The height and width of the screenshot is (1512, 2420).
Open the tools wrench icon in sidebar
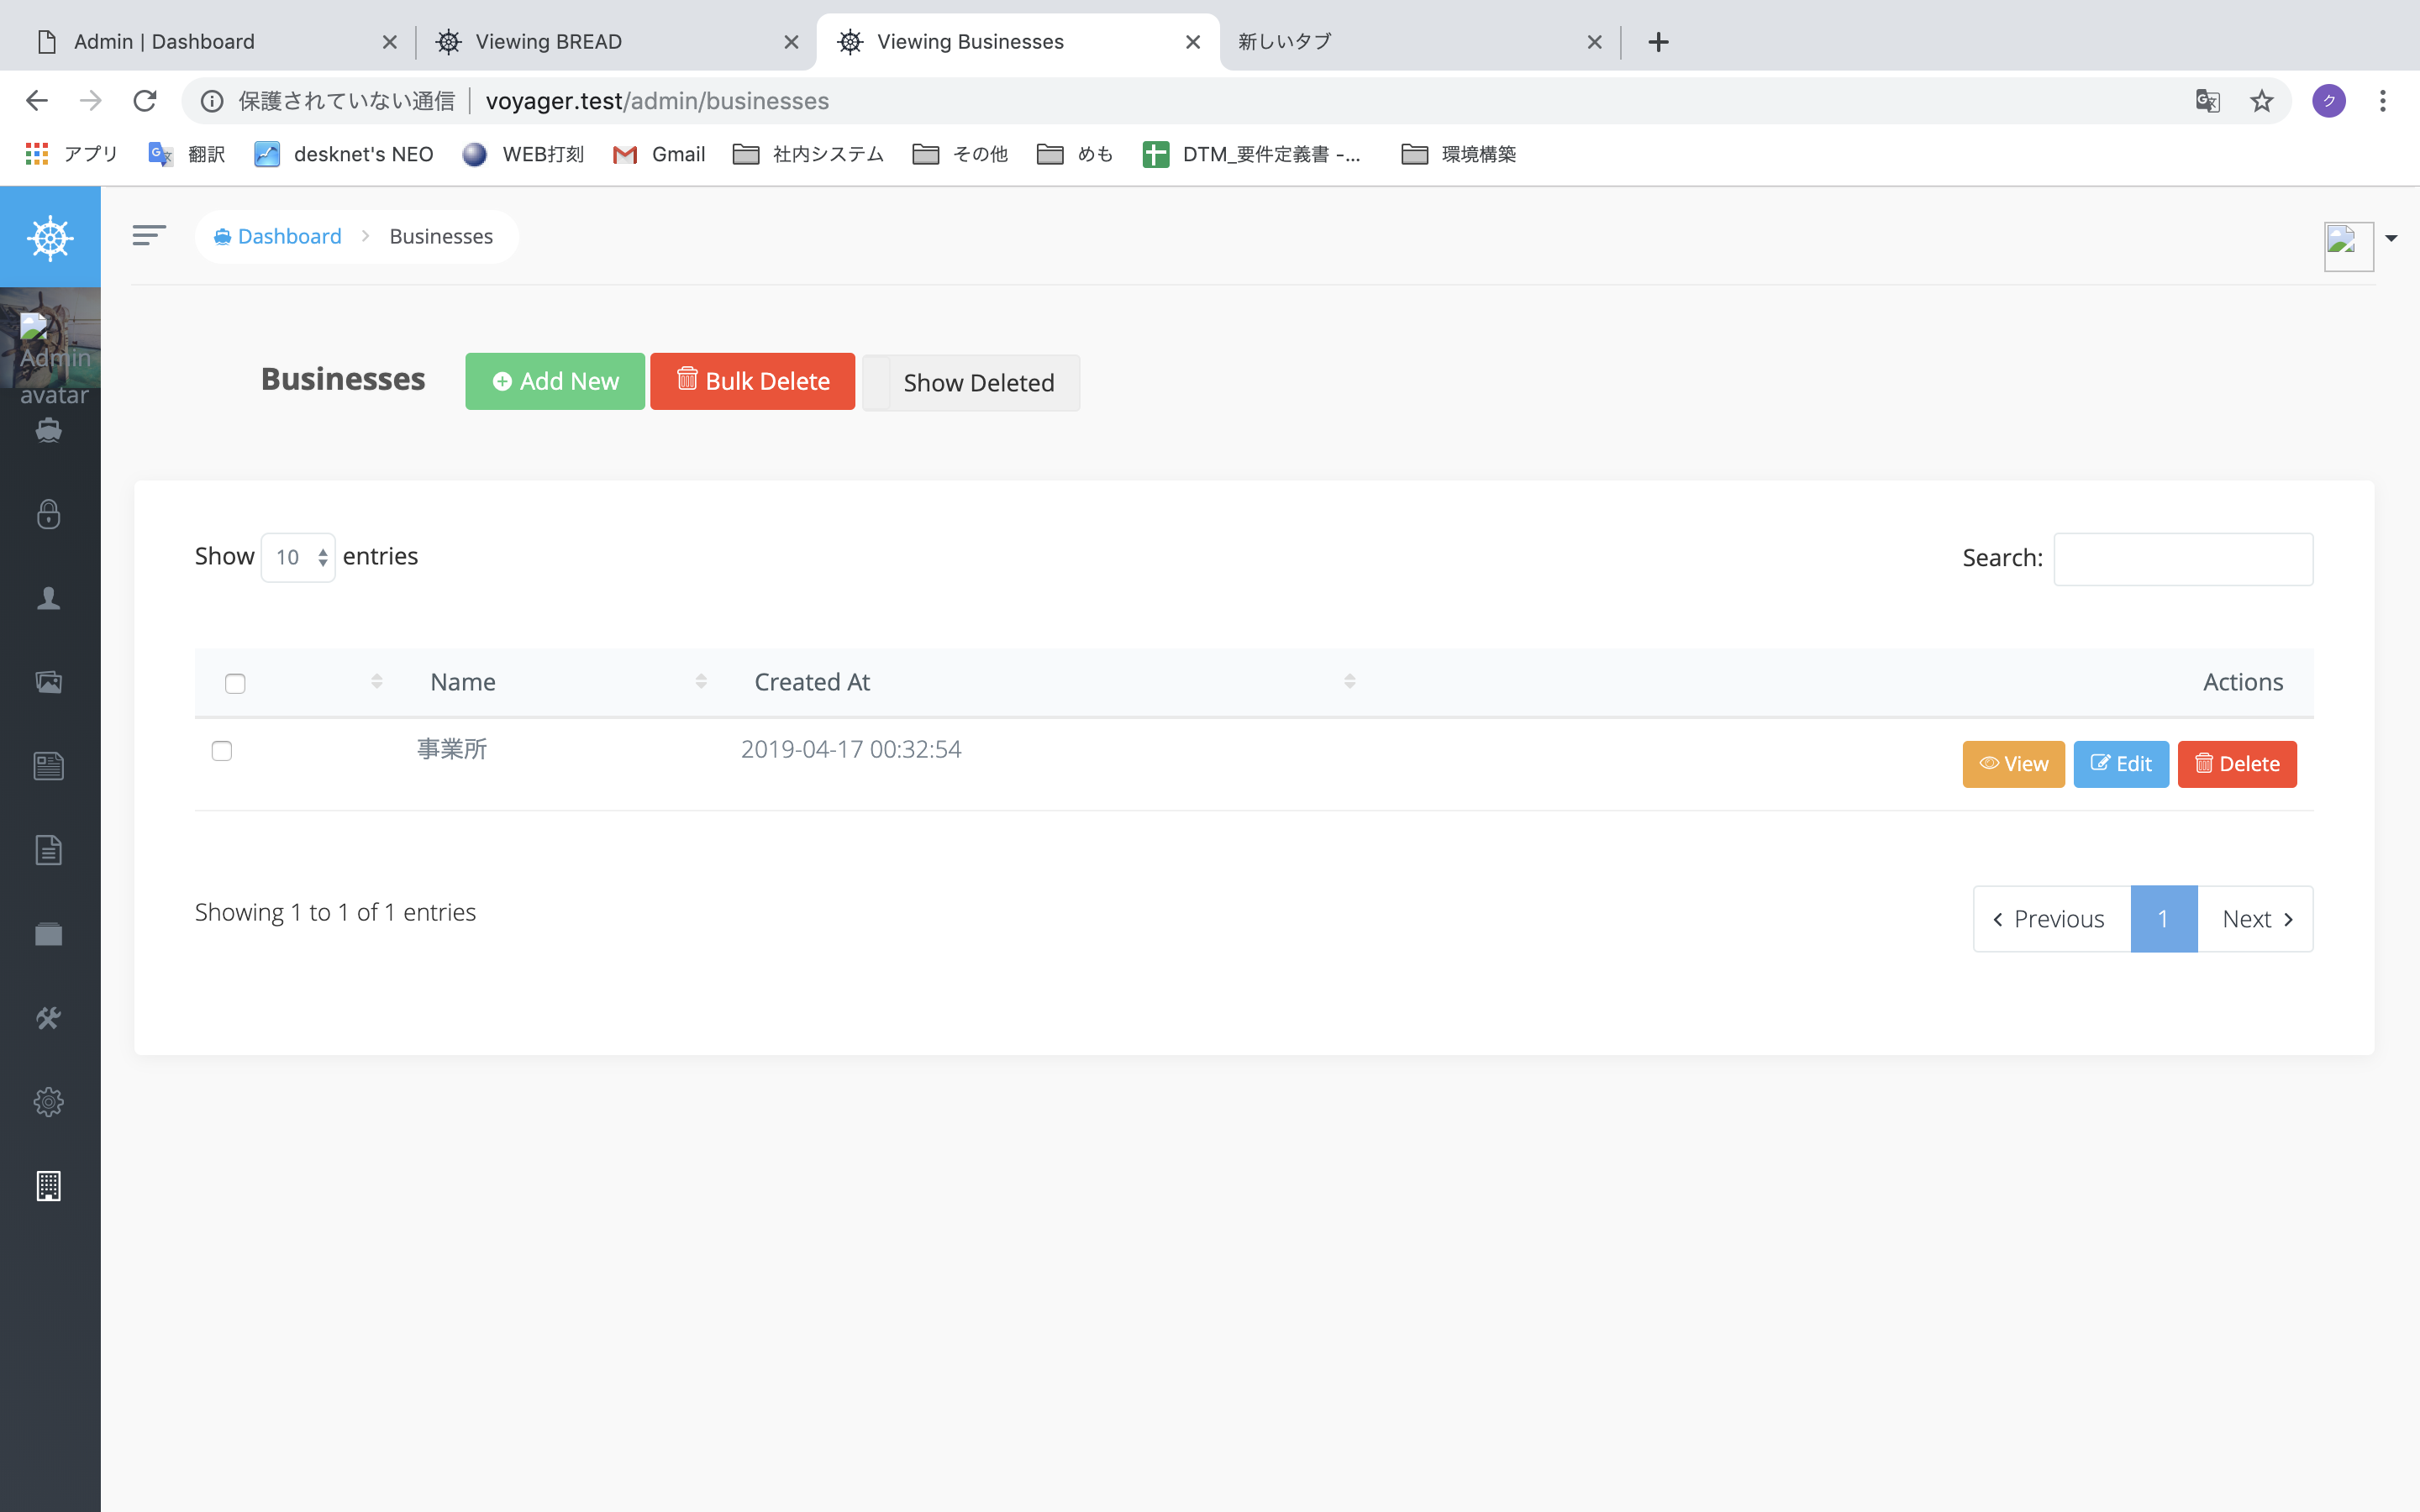click(49, 1018)
